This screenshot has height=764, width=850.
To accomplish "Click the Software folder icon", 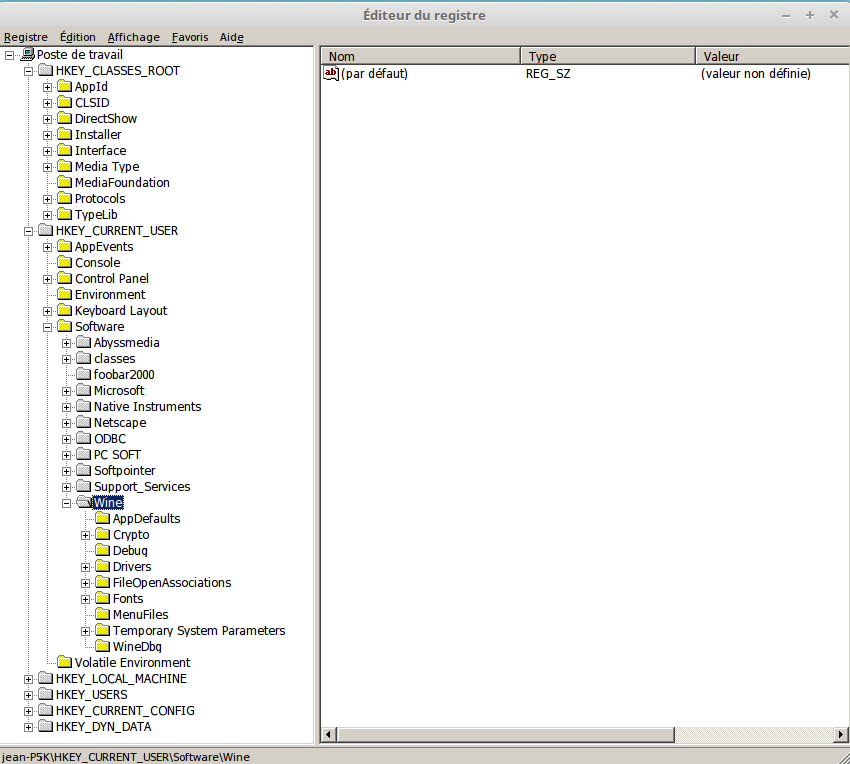I will [x=65, y=327].
